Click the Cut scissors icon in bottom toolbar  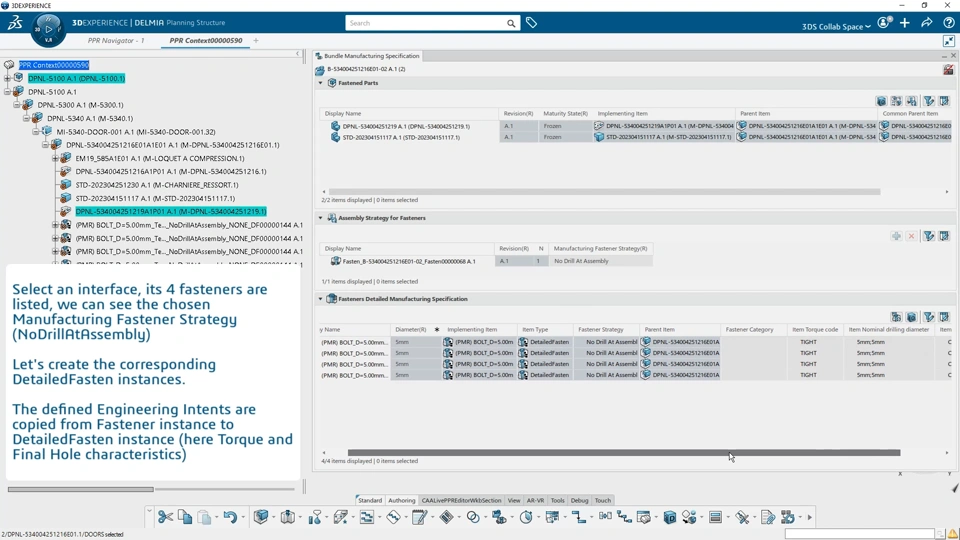165,517
